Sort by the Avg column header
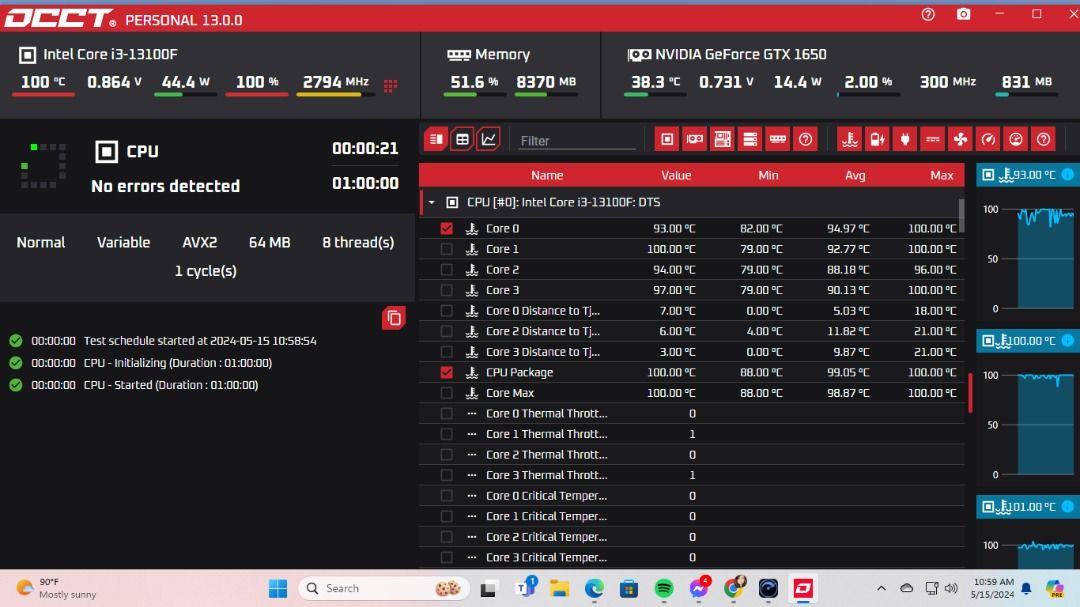 click(x=854, y=175)
